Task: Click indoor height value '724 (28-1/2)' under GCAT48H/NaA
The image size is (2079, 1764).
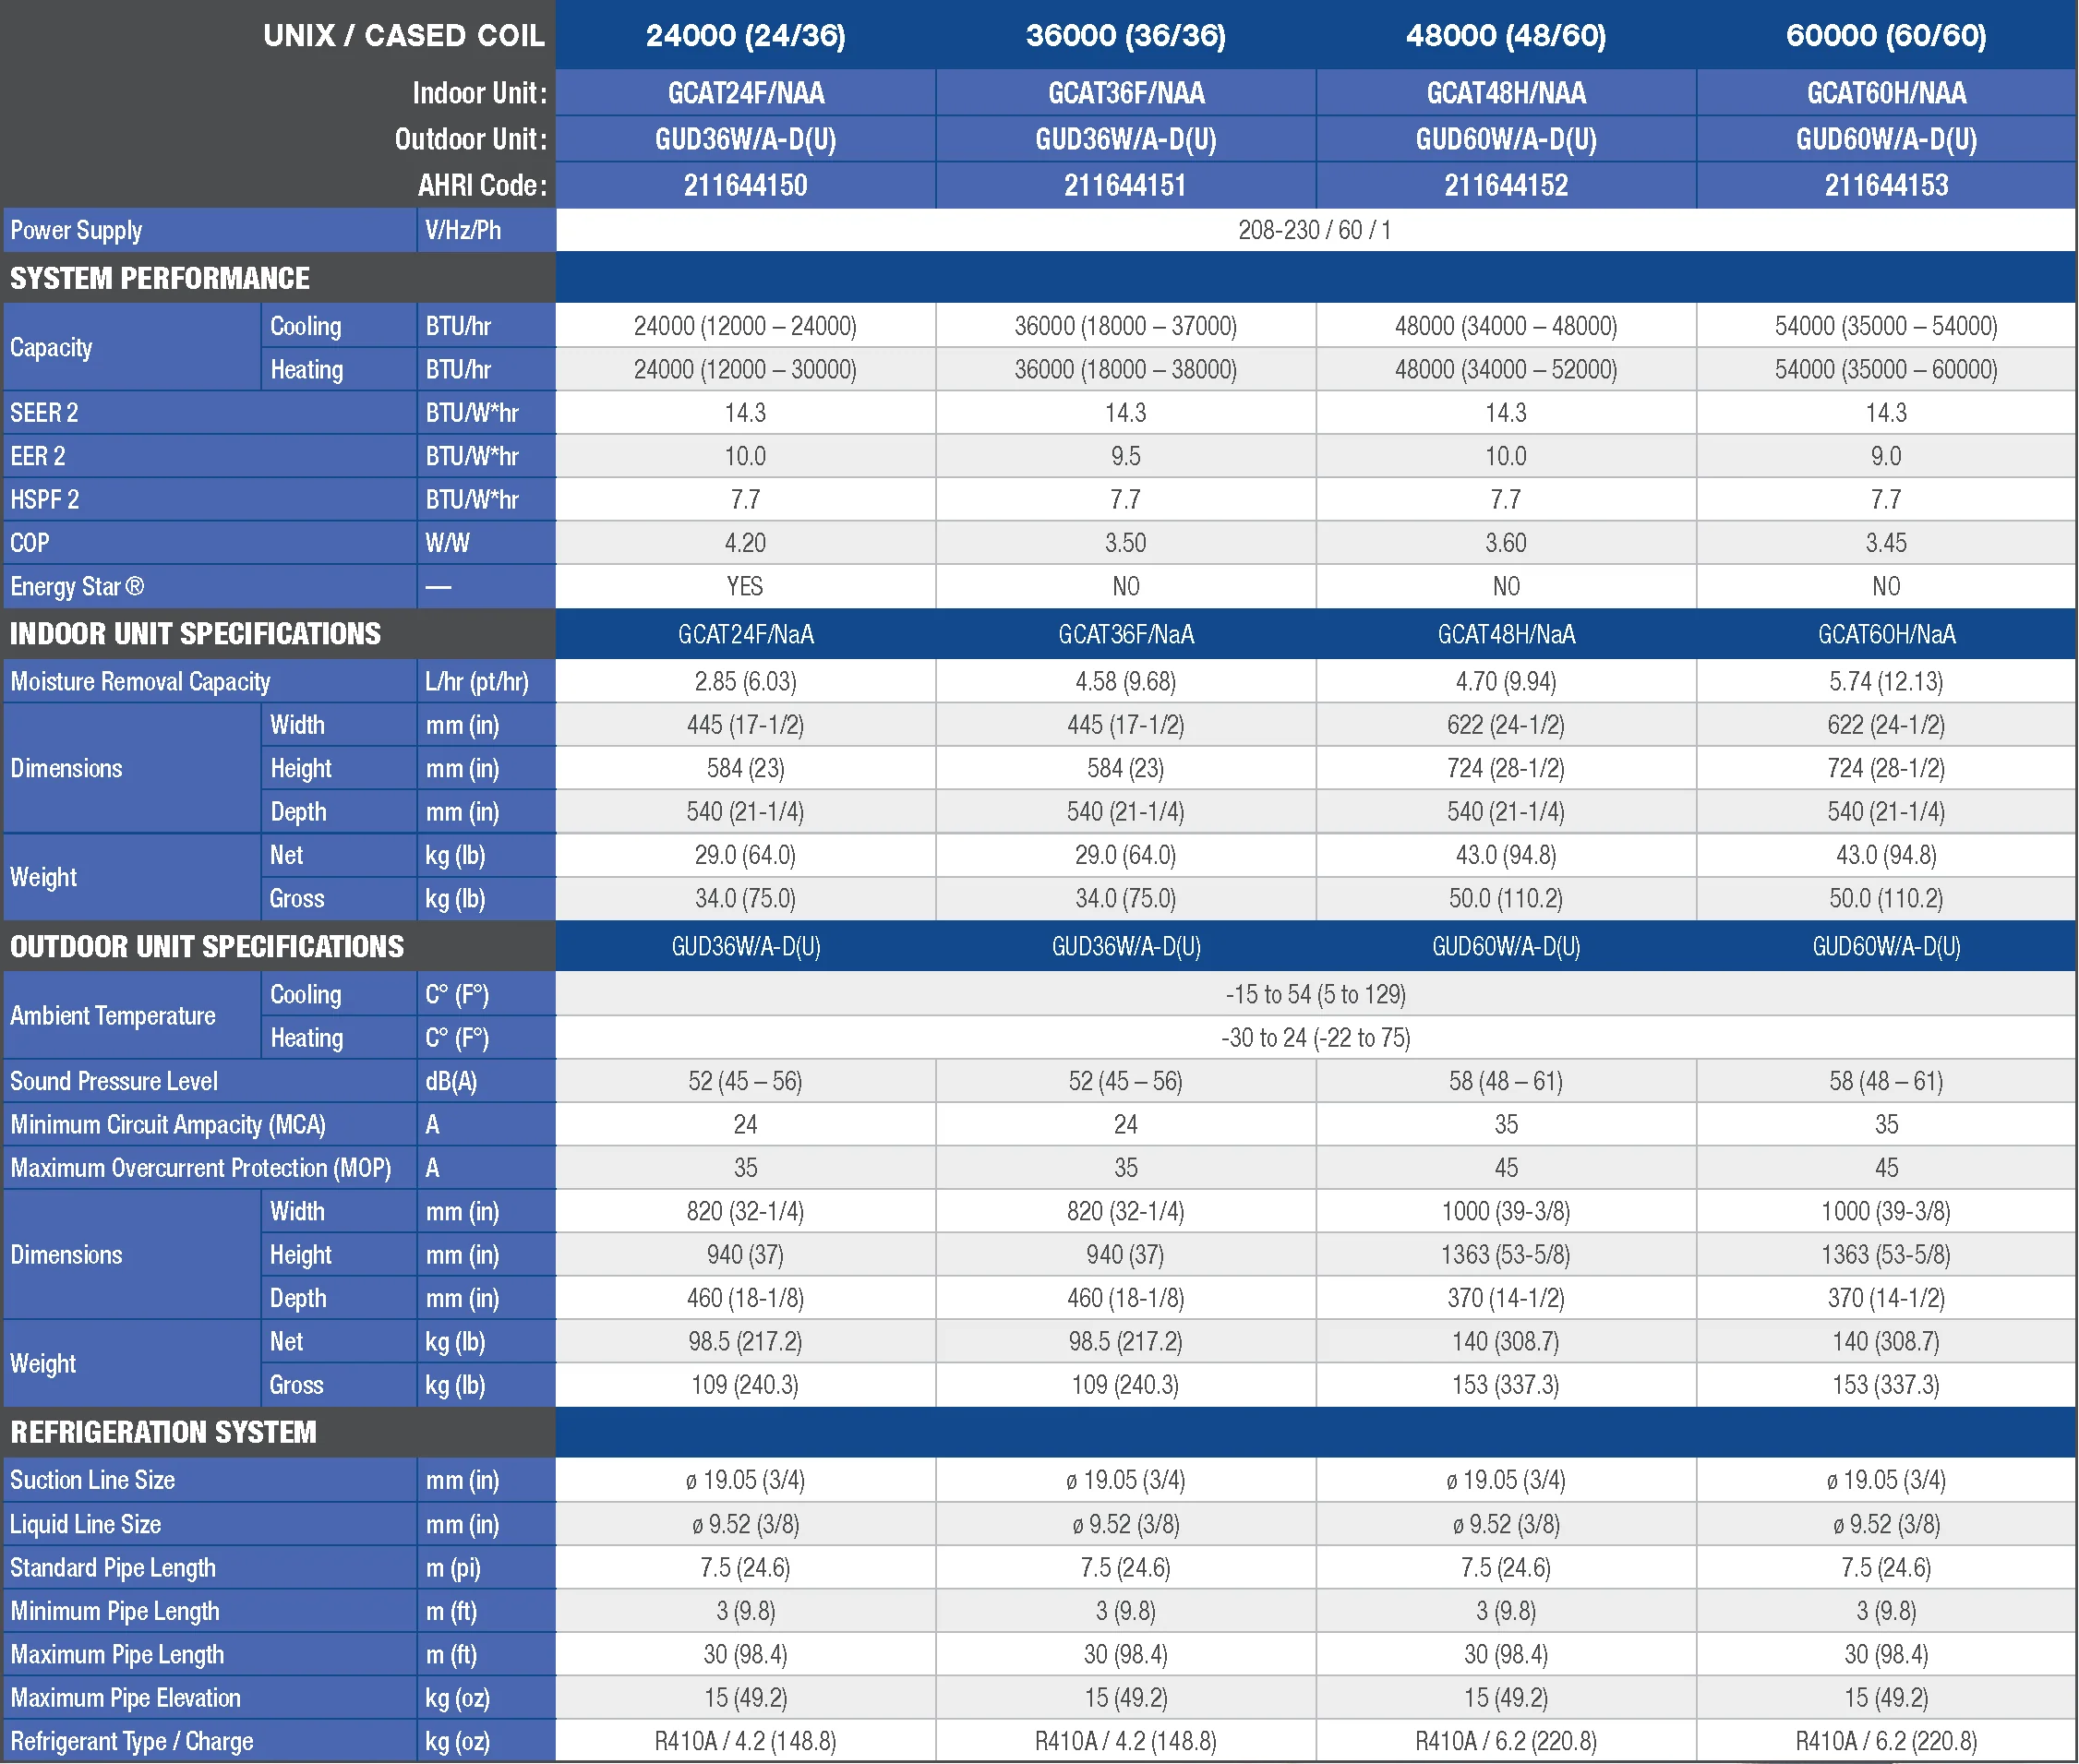Action: coord(1505,768)
